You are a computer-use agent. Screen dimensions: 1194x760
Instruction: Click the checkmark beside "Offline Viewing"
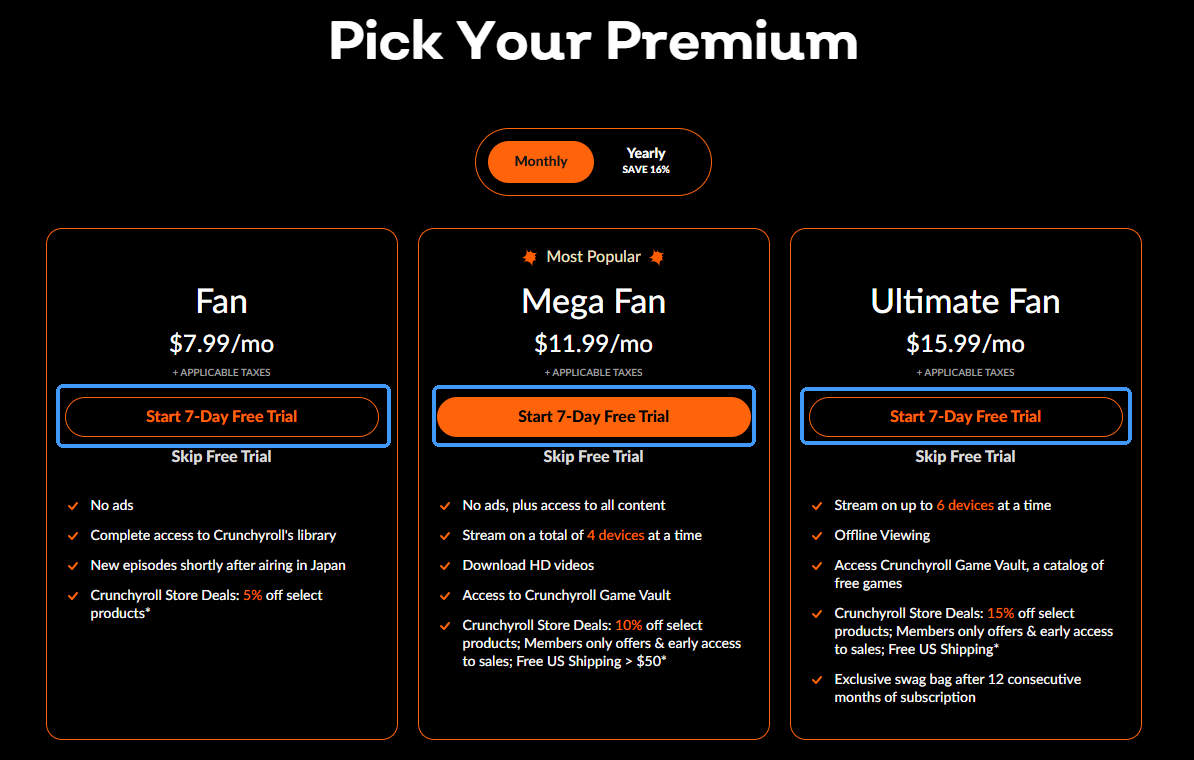click(x=816, y=535)
